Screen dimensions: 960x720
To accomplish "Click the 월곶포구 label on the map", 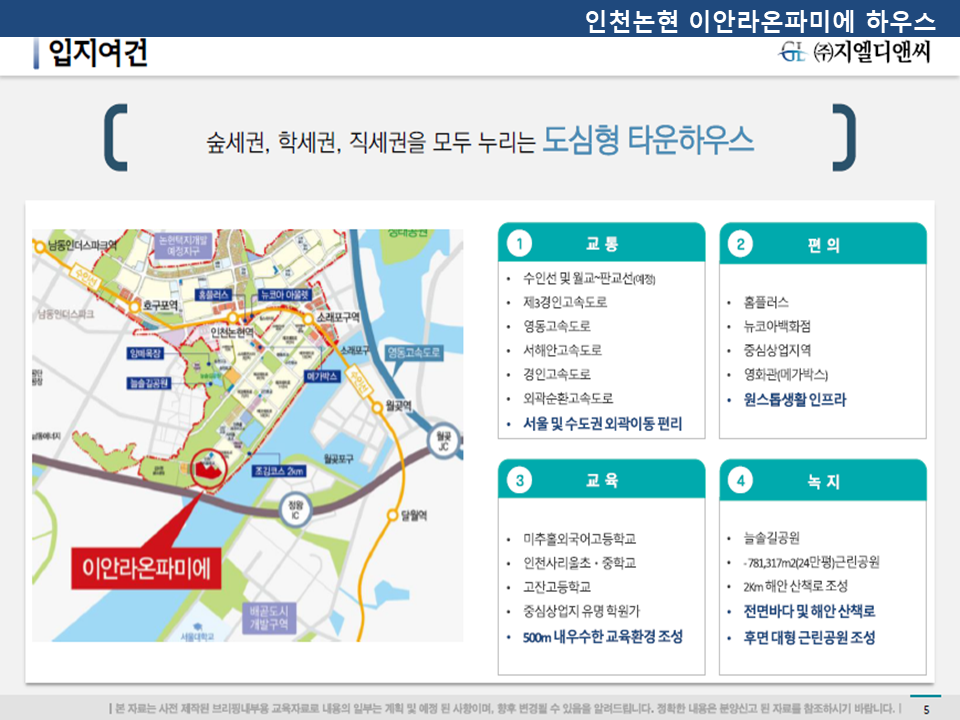I will (338, 459).
